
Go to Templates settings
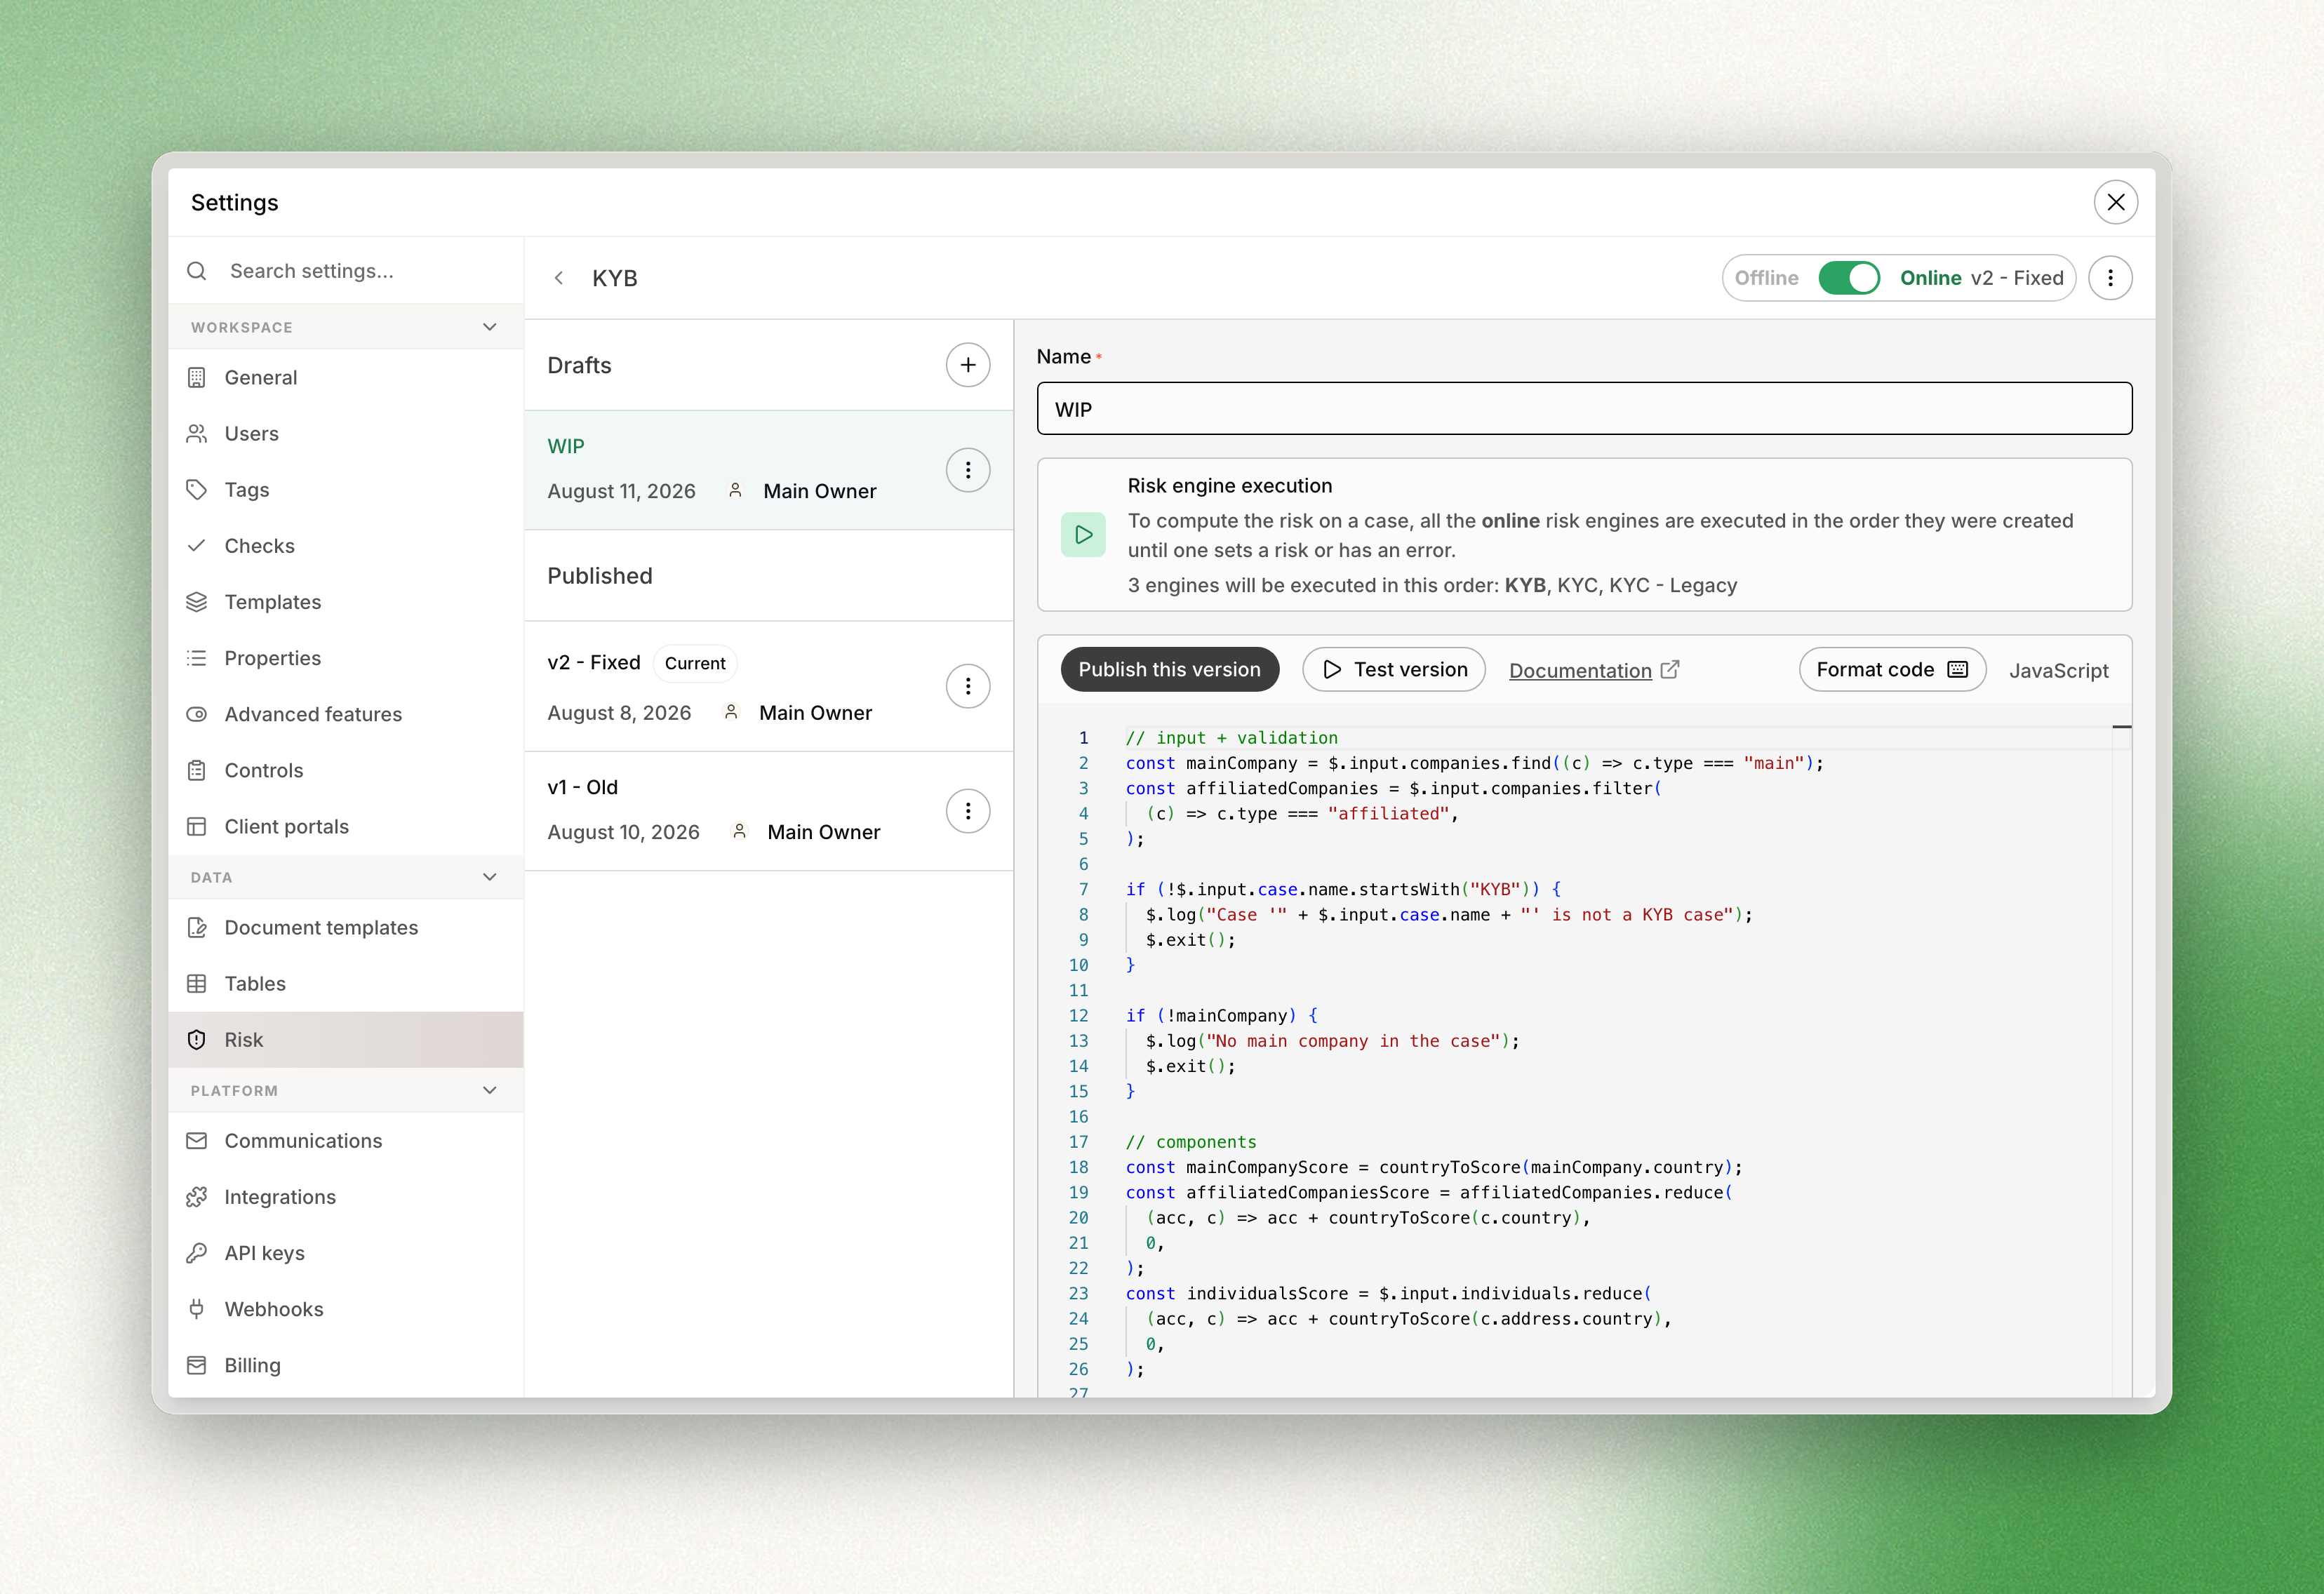click(346, 601)
